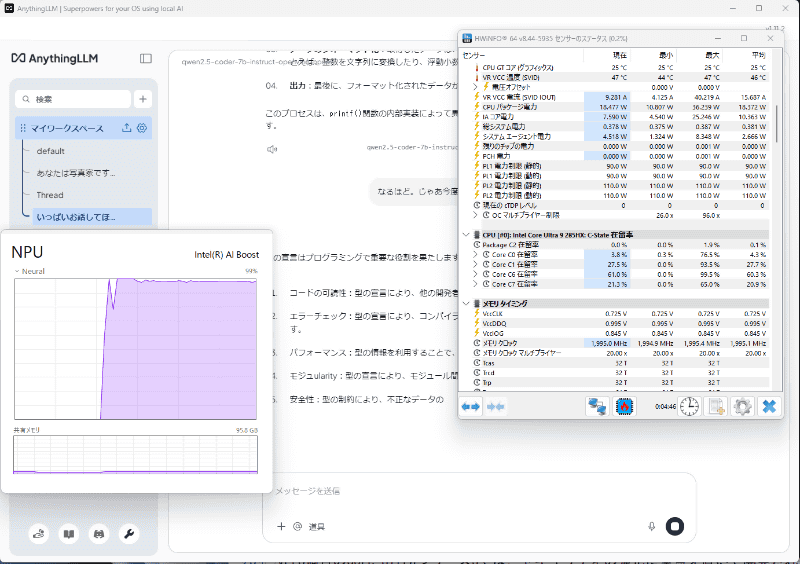800x564 pixels.
Task: Click the HWiNFO collapse columns arrows icon
Action: point(495,407)
